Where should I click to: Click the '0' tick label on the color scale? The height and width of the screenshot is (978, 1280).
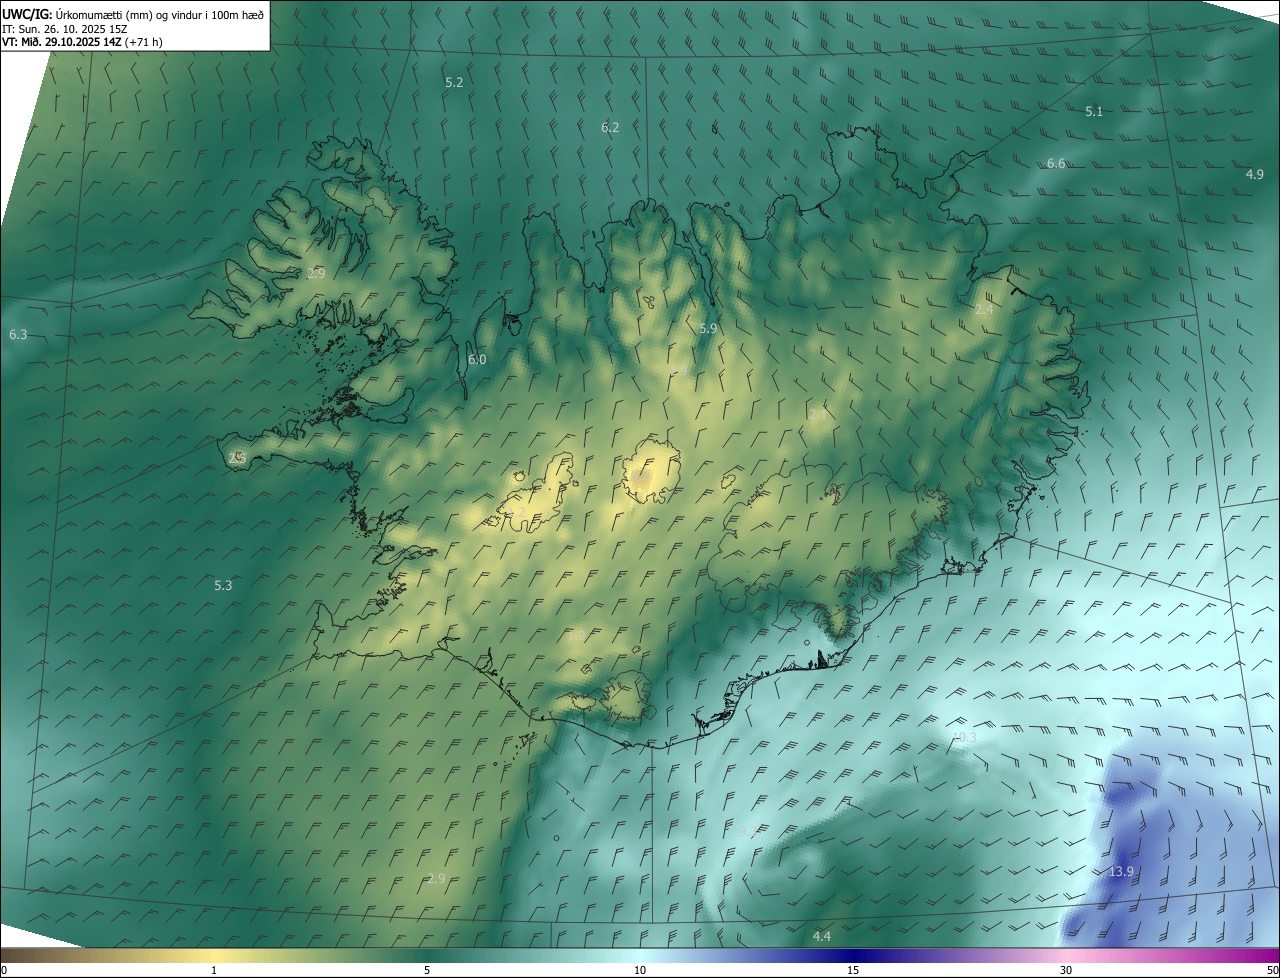(4, 970)
